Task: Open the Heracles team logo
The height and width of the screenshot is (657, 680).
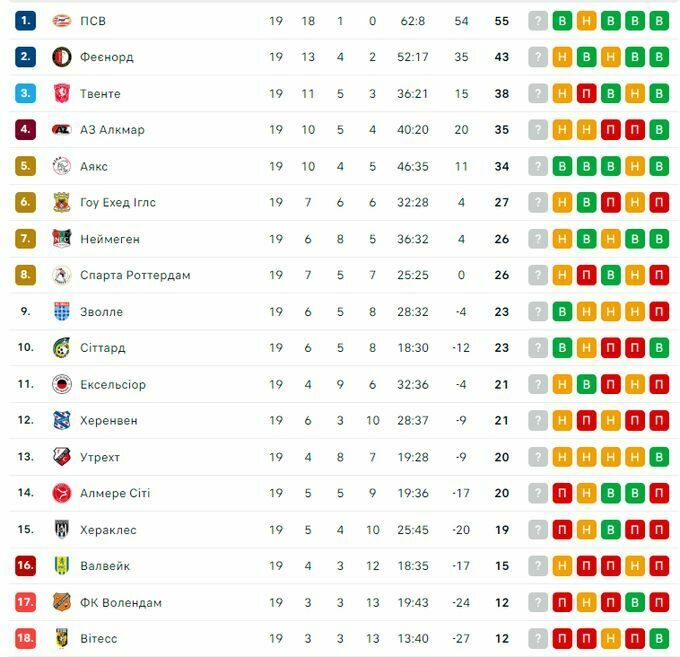Action: click(62, 530)
